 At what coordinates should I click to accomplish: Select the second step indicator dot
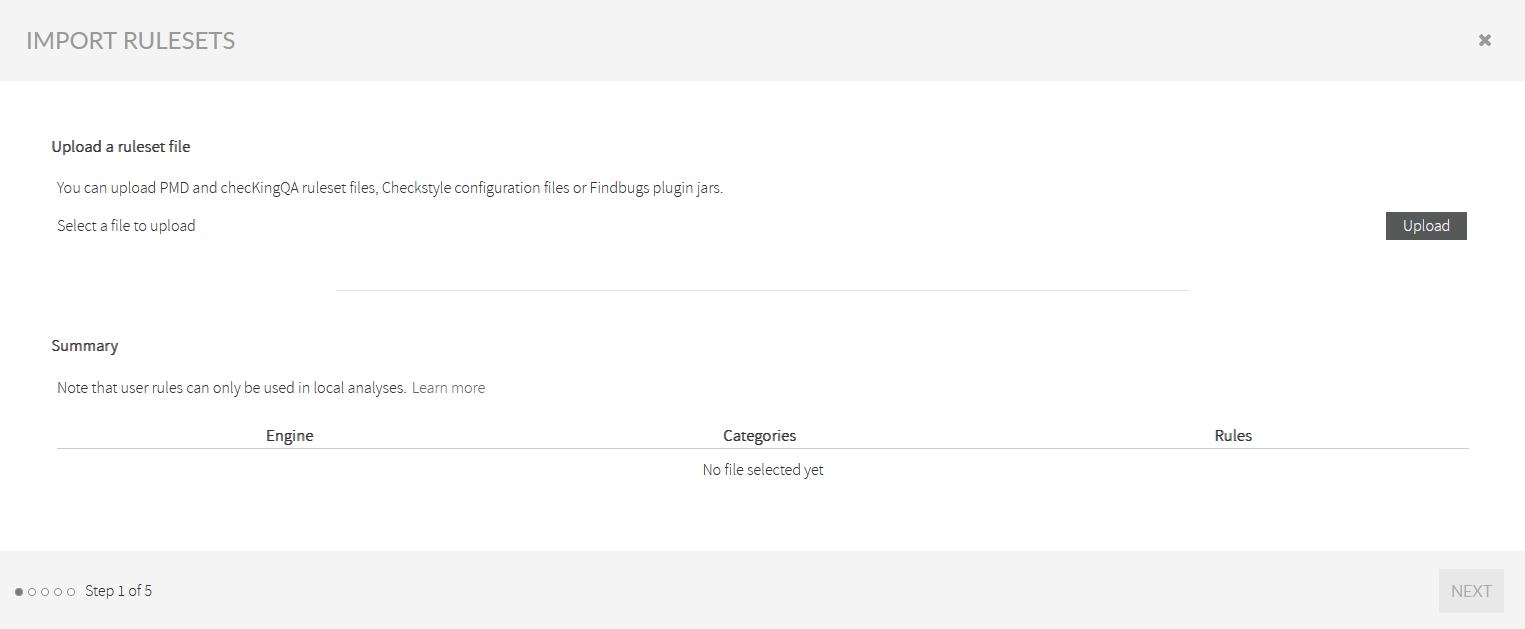pyautogui.click(x=31, y=591)
